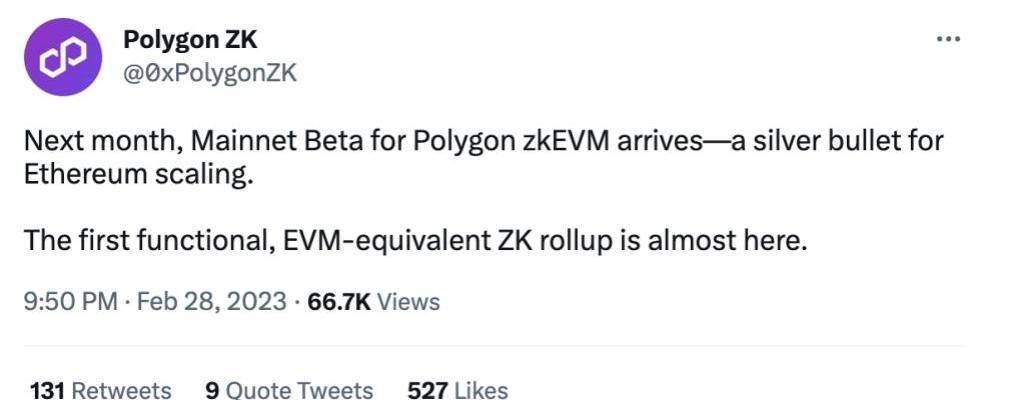This screenshot has height=400, width=1018.
Task: Show the 527 Likes list
Action: (458, 390)
